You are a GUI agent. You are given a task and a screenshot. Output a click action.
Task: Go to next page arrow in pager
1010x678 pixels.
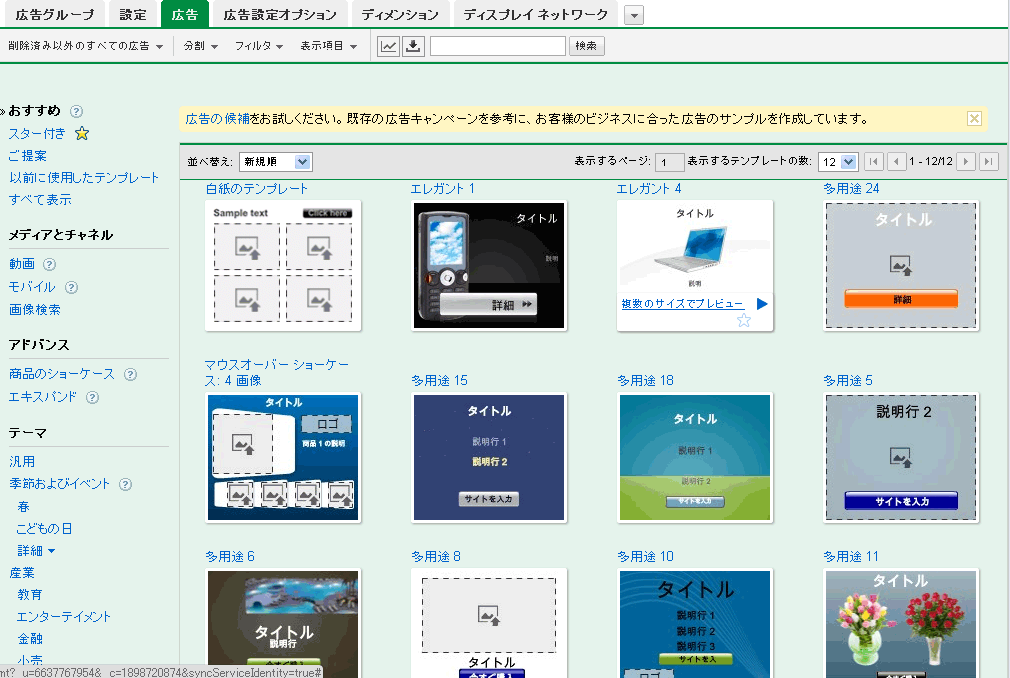[966, 161]
